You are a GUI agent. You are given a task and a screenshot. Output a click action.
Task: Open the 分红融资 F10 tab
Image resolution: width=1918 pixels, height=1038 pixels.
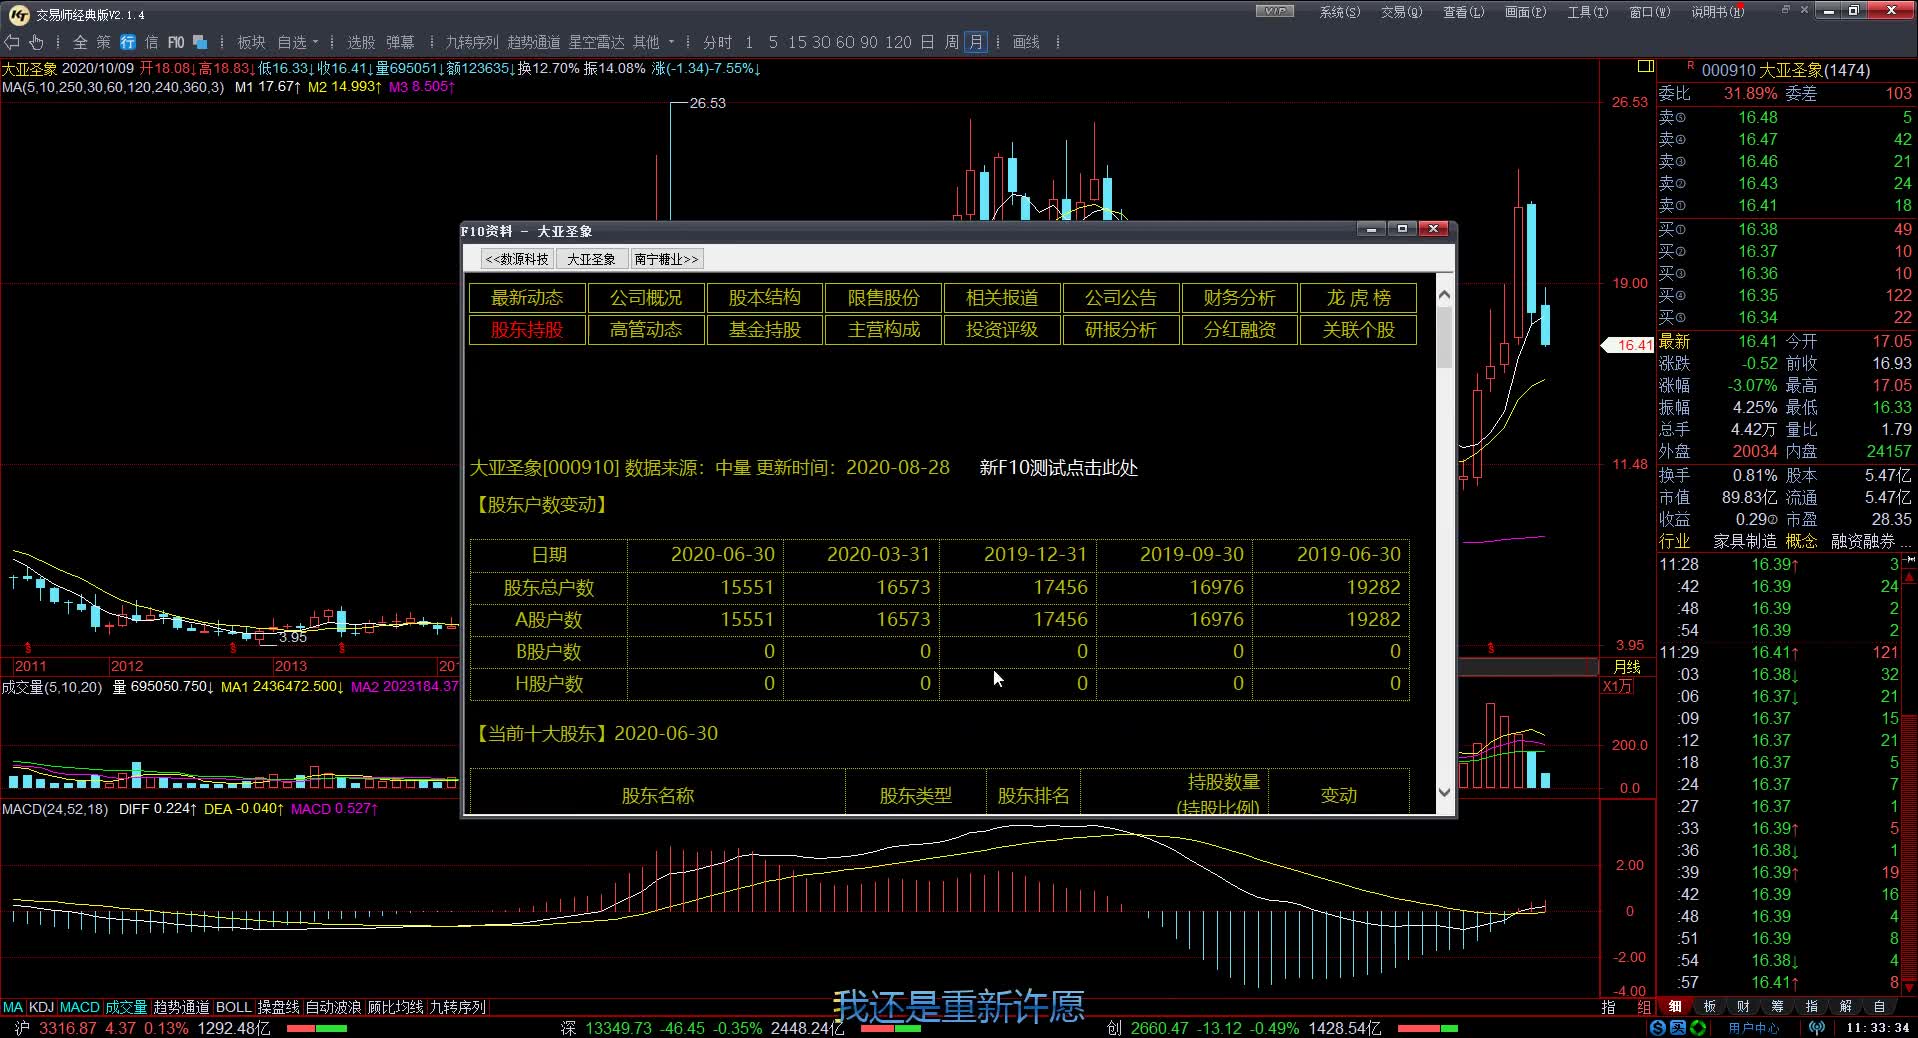coord(1239,330)
